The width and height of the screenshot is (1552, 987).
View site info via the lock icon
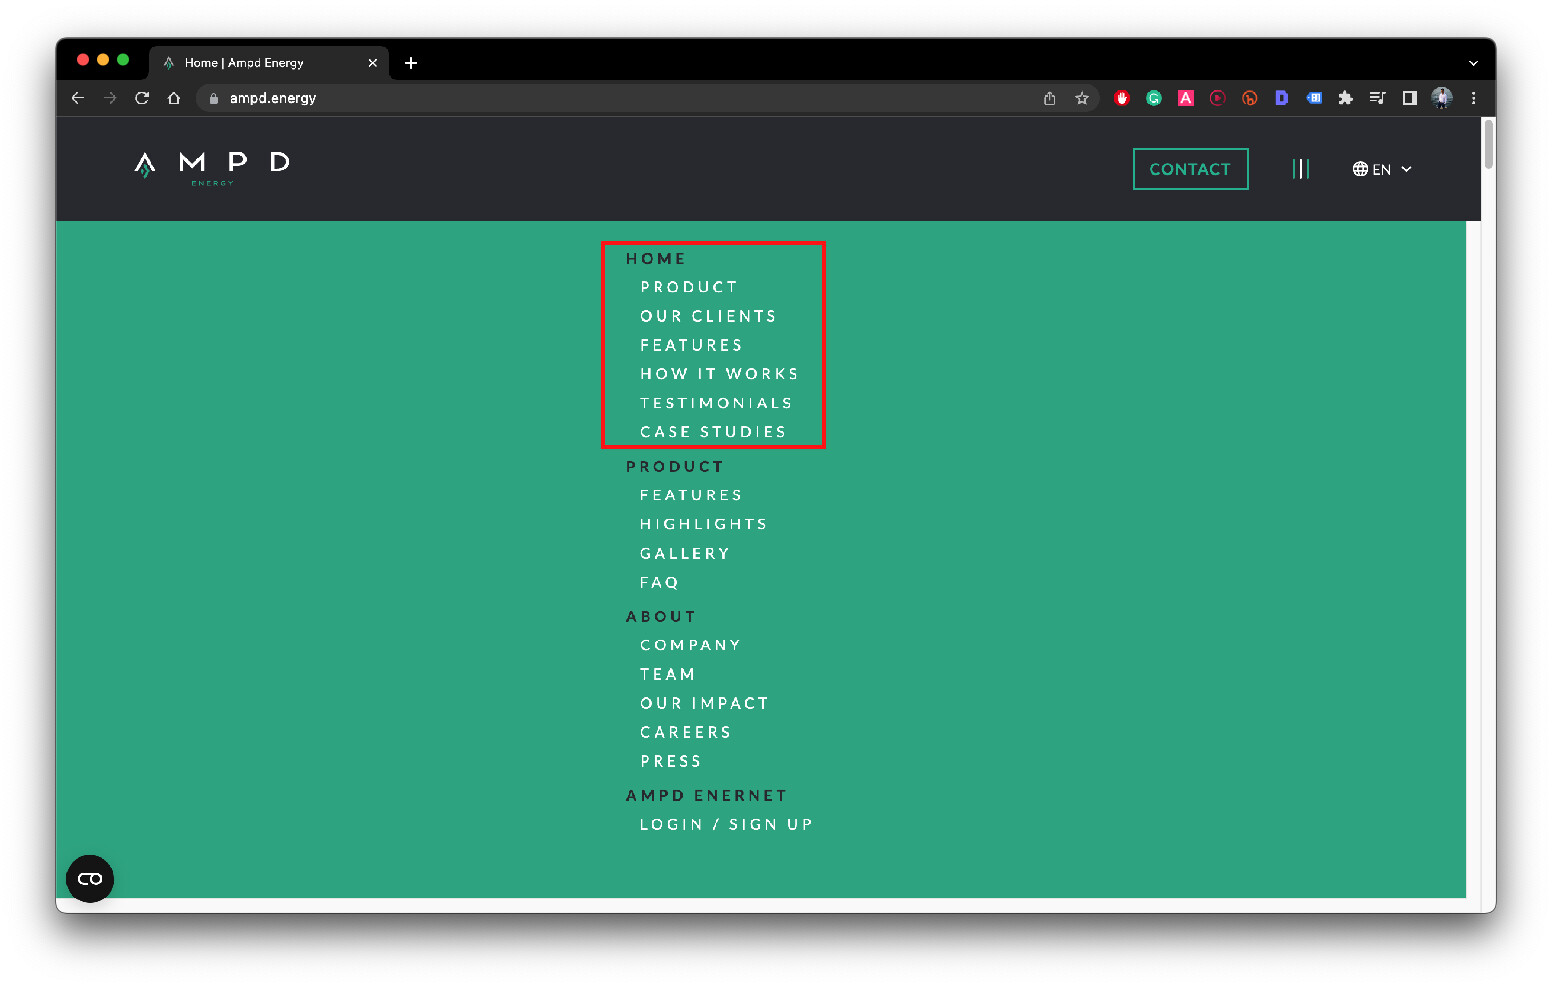click(214, 98)
